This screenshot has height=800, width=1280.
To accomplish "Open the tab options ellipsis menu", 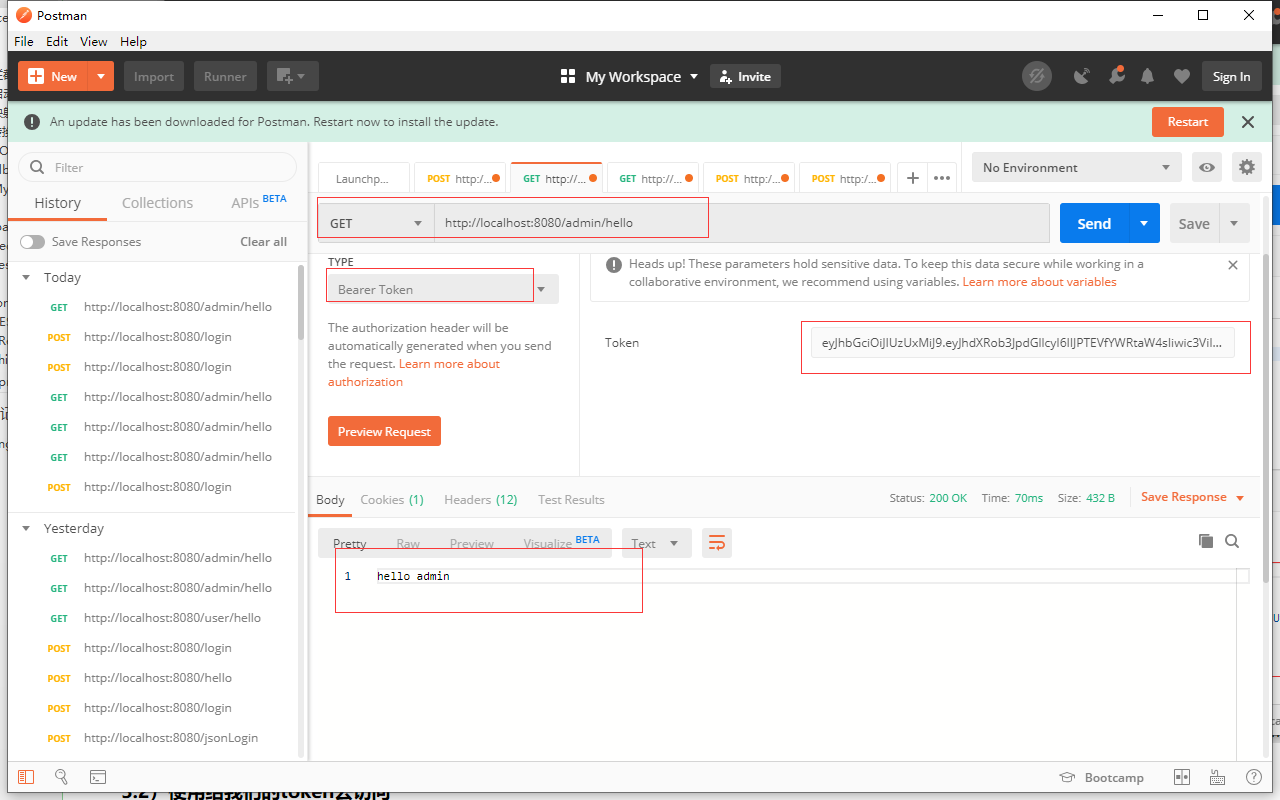I will click(x=941, y=178).
